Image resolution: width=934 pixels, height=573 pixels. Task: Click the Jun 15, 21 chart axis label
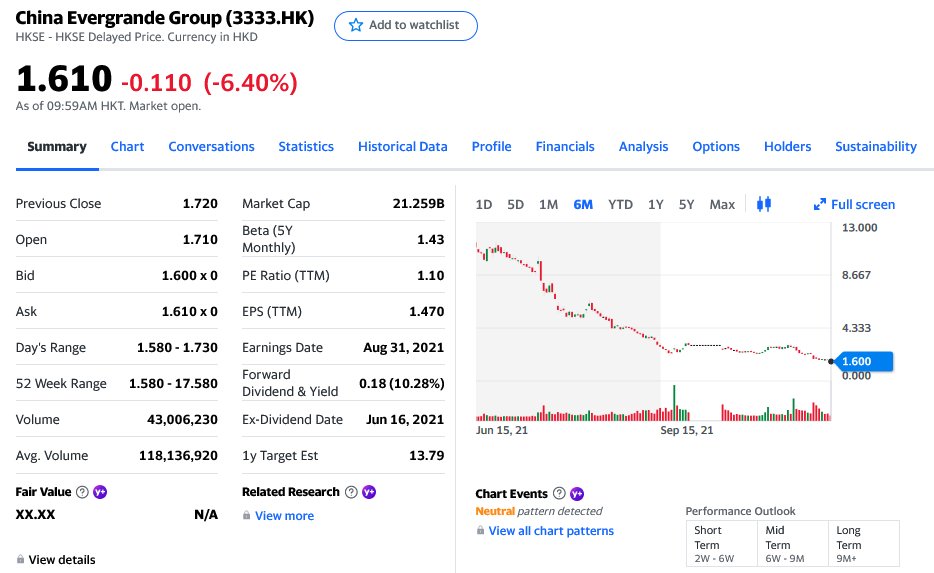502,430
